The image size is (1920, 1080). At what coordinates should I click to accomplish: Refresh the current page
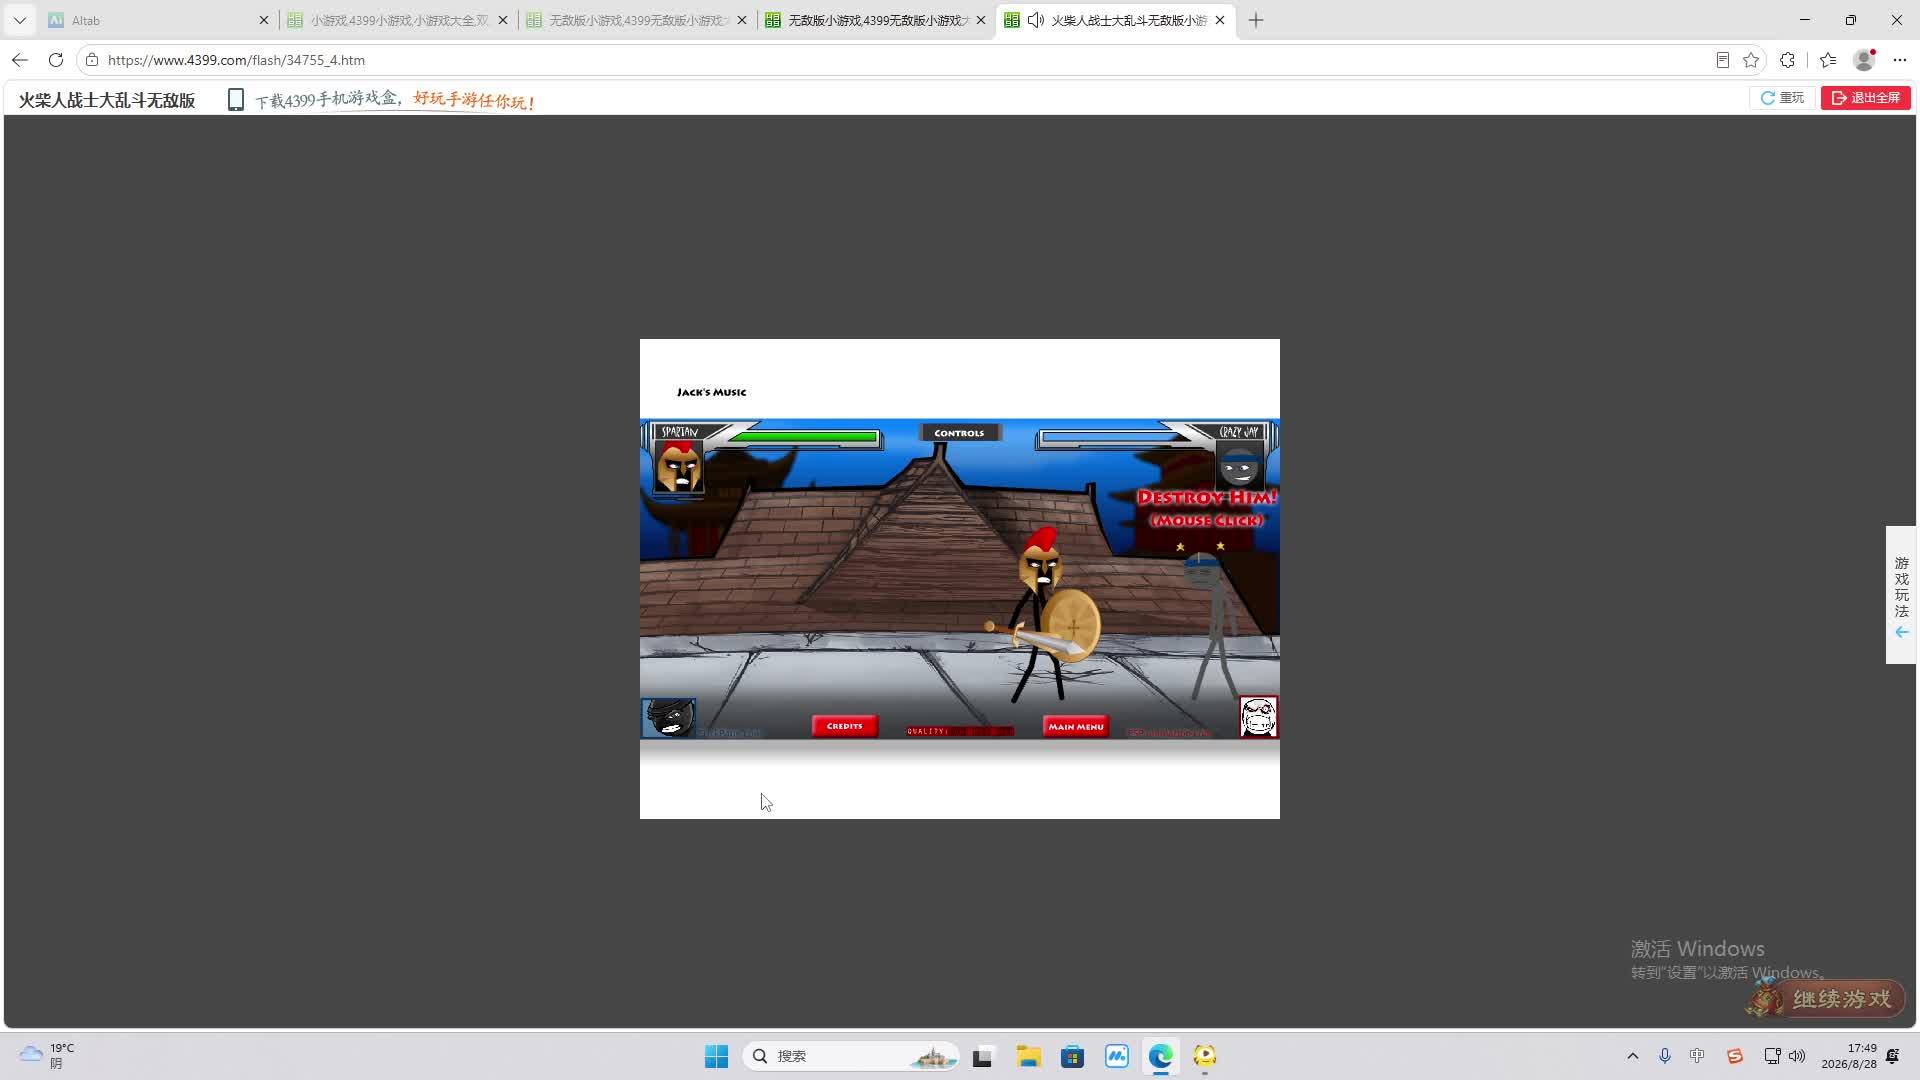tap(56, 60)
